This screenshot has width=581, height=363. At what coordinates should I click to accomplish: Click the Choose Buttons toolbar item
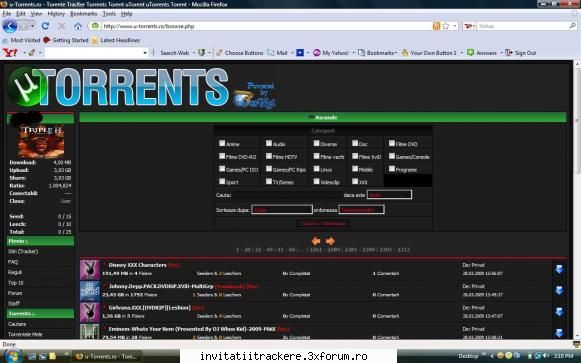click(240, 53)
